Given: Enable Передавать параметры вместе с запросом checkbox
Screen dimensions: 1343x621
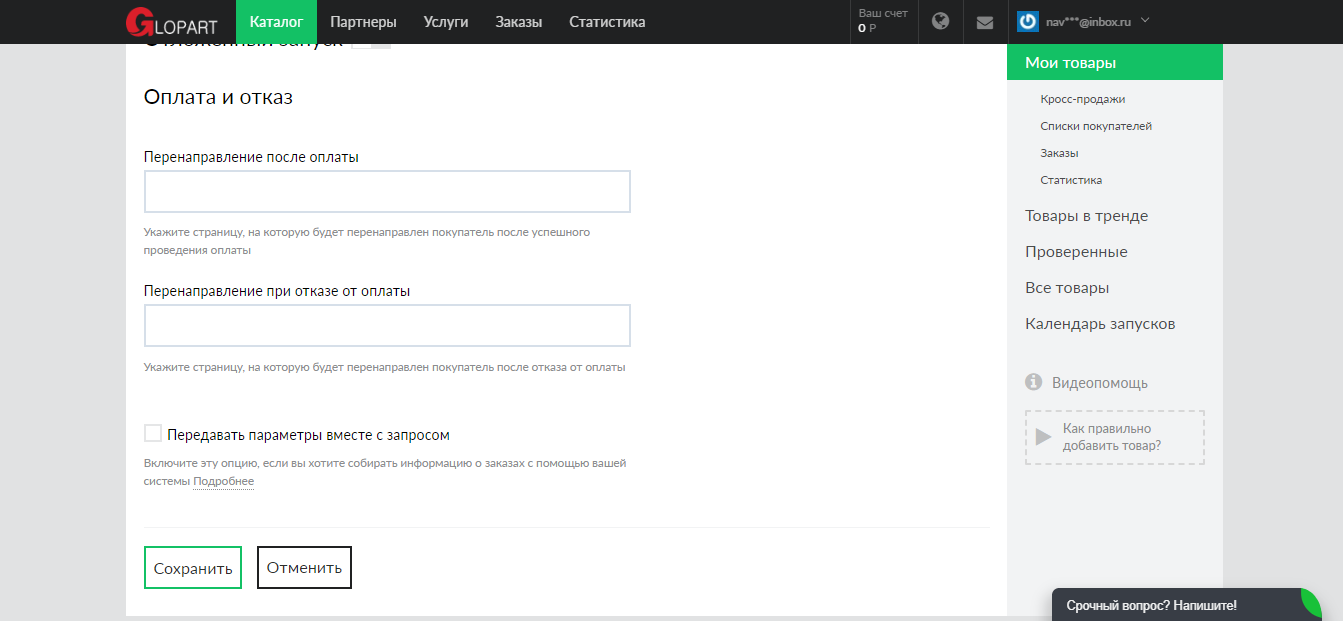Looking at the screenshot, I should (153, 434).
